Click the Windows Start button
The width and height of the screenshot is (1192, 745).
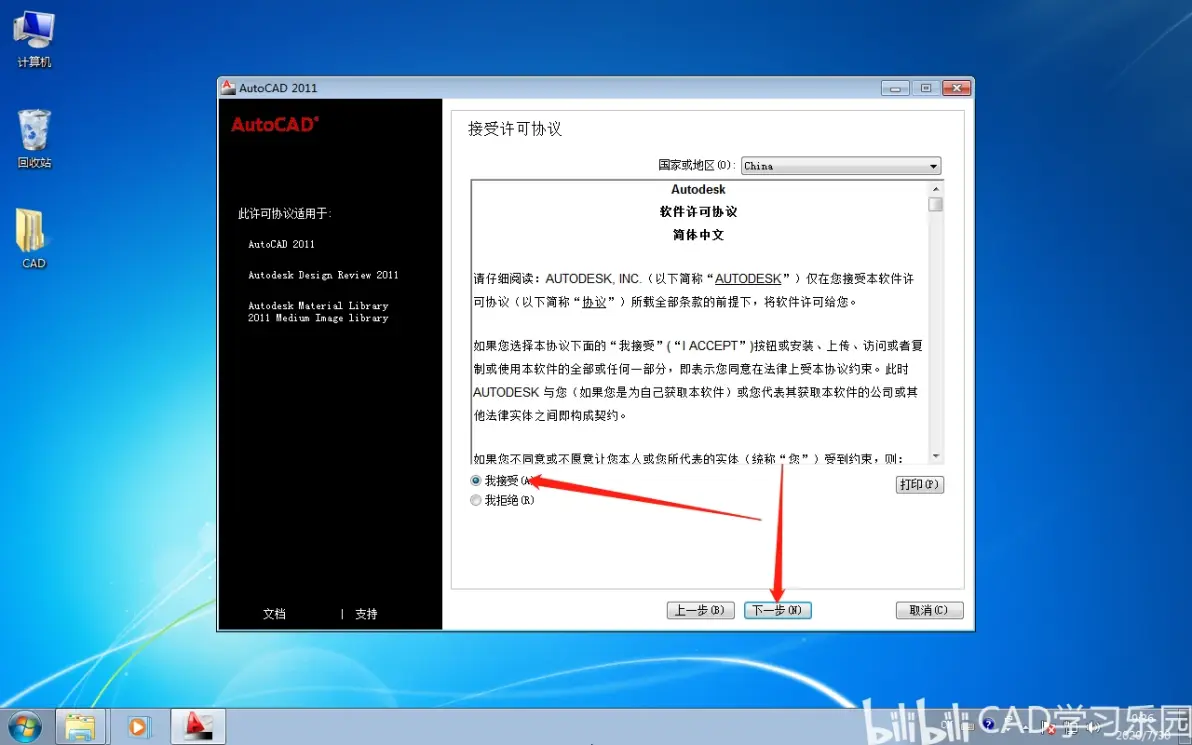[24, 727]
